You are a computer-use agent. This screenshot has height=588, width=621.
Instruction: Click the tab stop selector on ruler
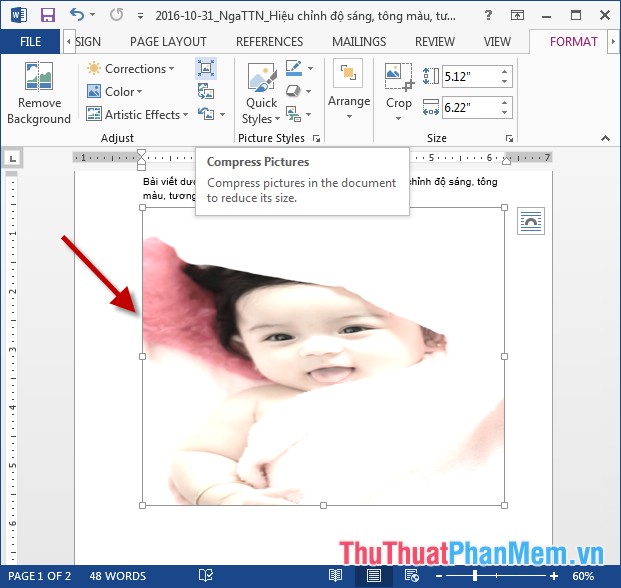point(13,159)
